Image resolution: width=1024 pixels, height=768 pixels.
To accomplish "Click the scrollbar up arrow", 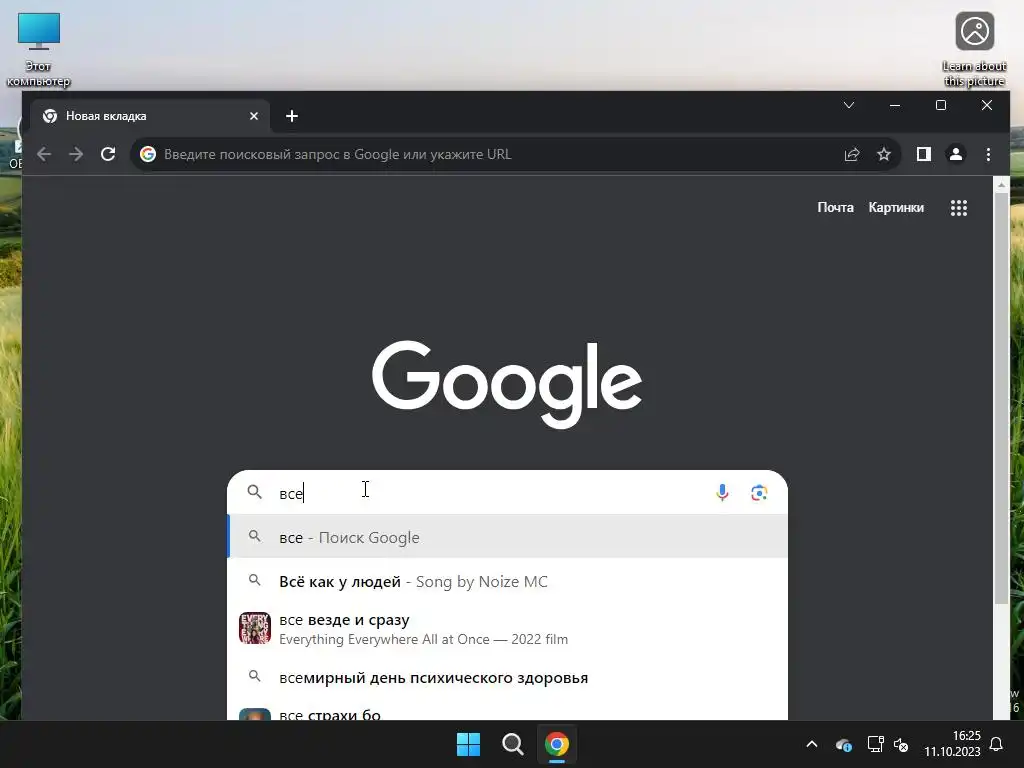I will pos(1001,186).
